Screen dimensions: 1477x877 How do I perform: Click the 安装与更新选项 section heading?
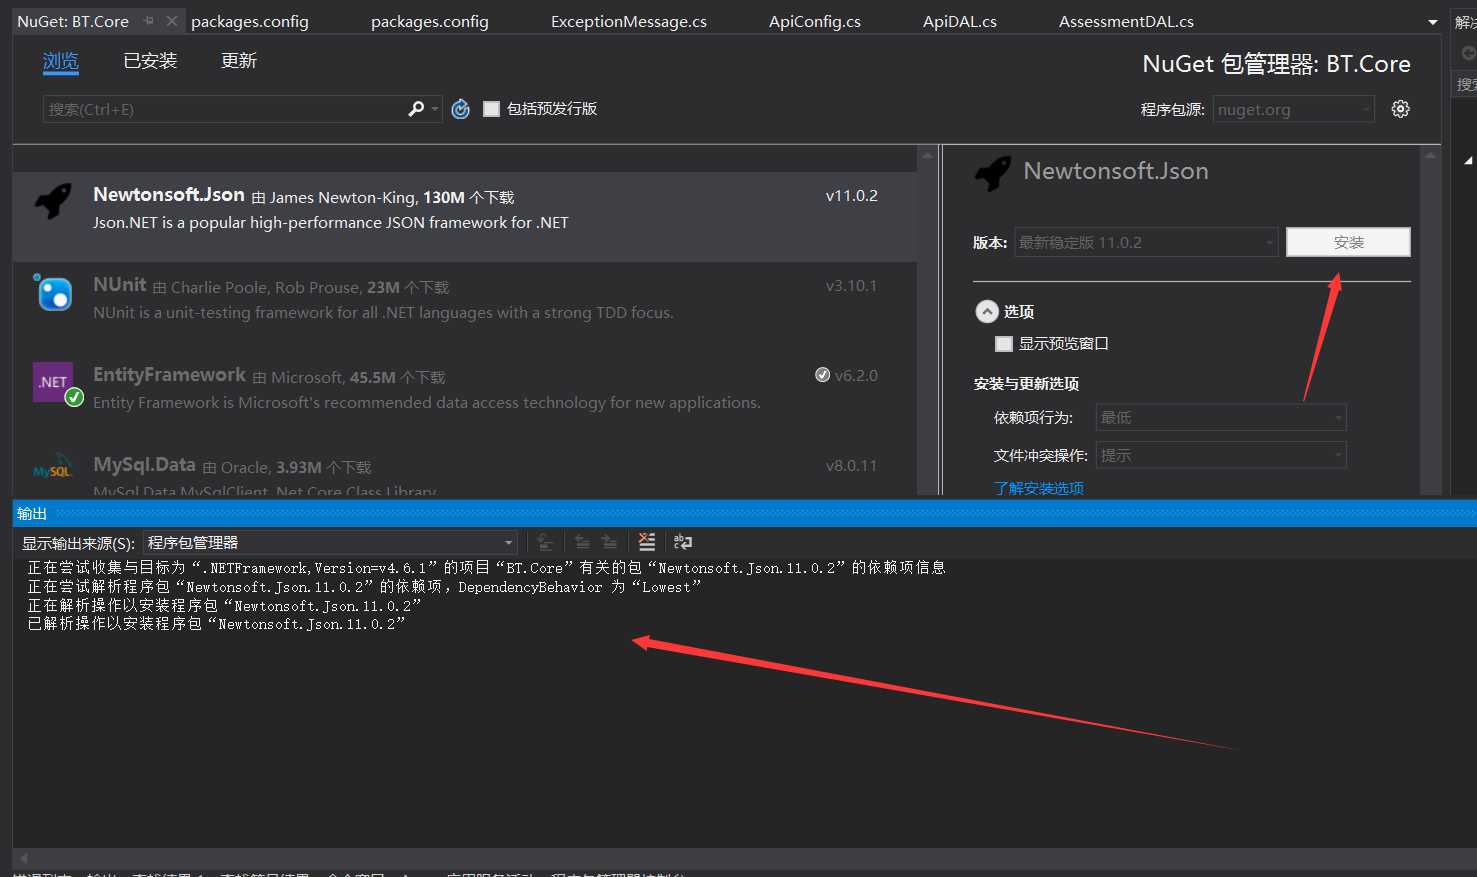coord(1026,384)
